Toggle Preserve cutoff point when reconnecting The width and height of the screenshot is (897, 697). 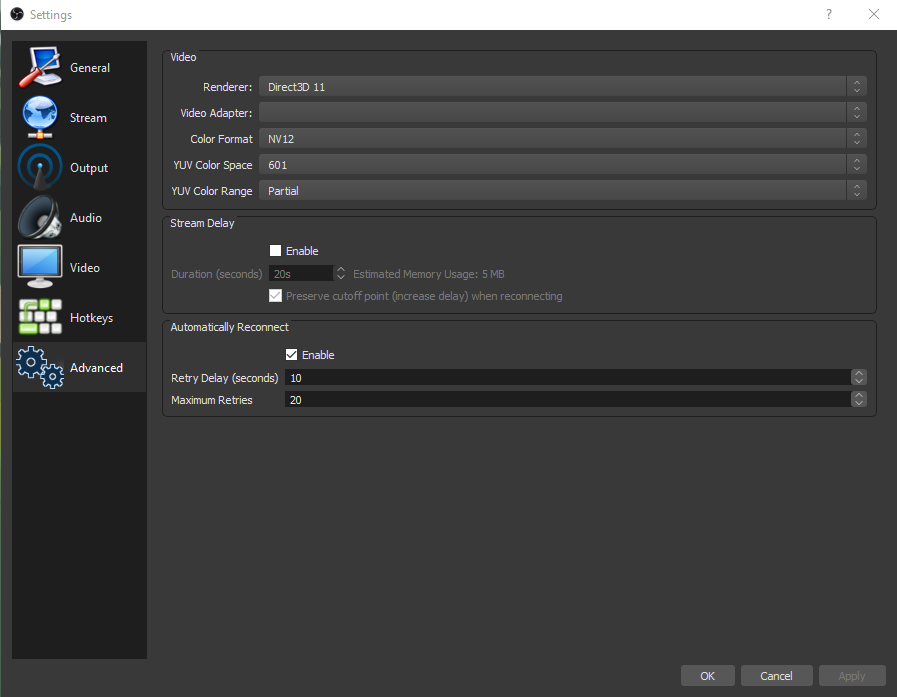275,296
